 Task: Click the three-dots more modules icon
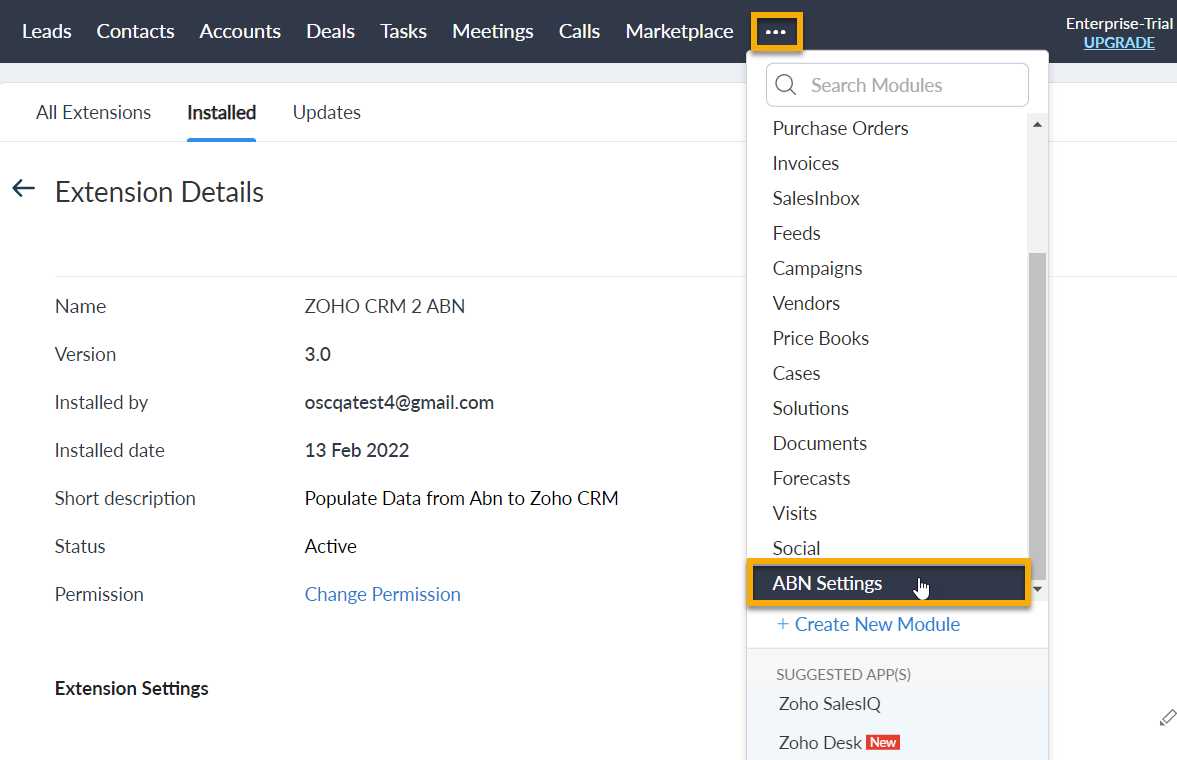click(776, 32)
